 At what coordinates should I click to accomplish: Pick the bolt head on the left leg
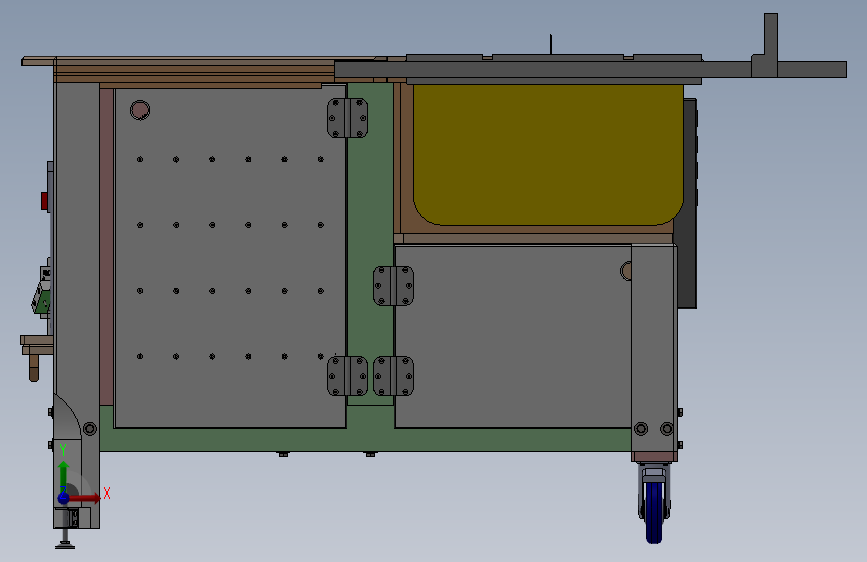(x=90, y=429)
